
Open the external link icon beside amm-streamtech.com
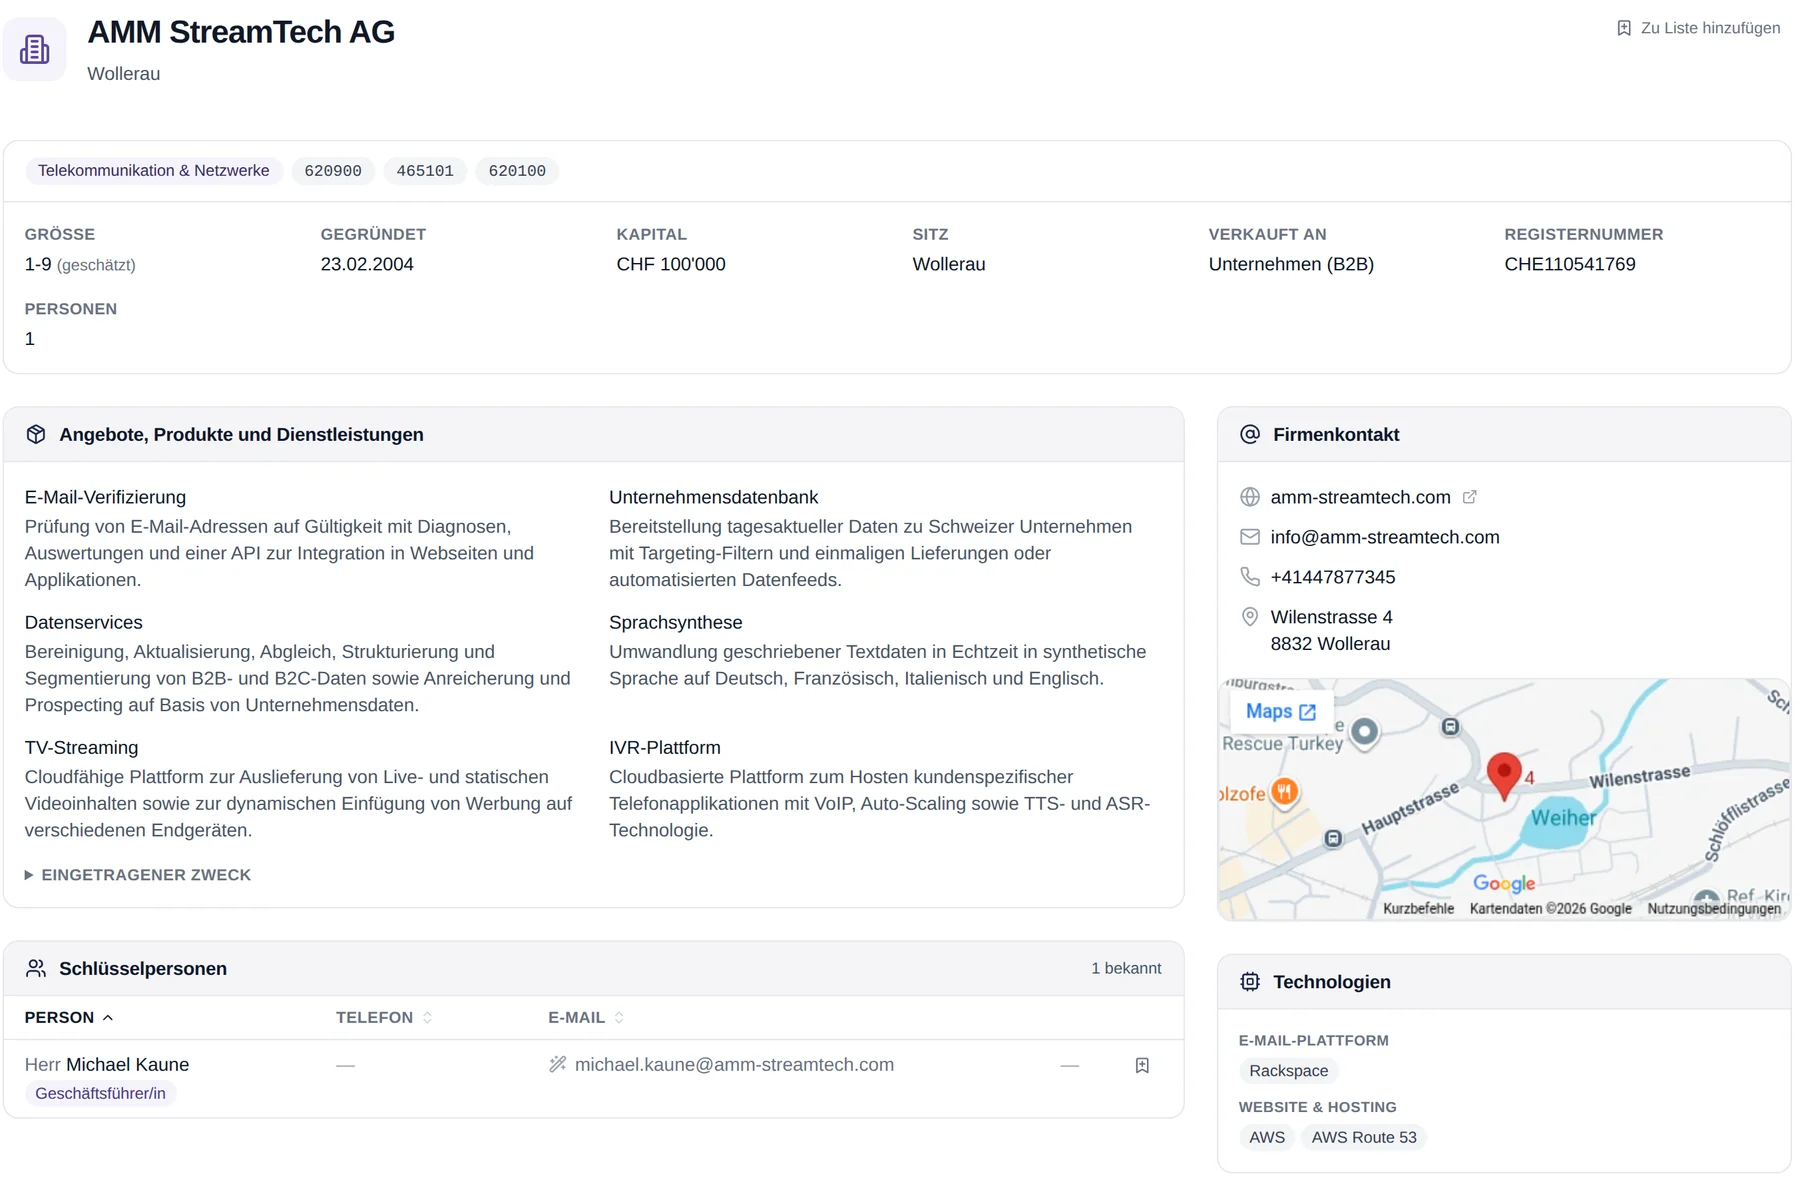[1469, 497]
